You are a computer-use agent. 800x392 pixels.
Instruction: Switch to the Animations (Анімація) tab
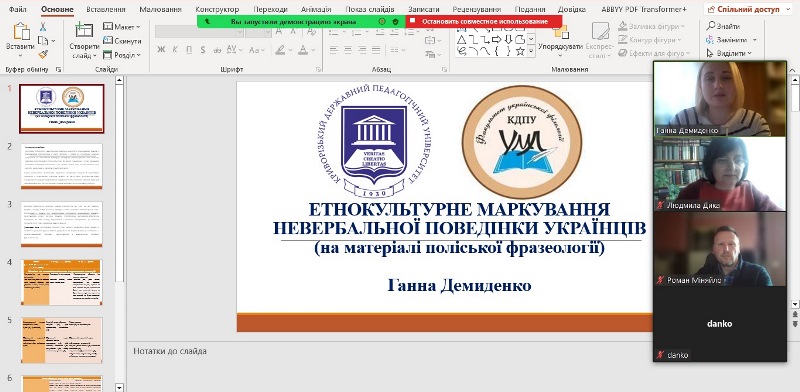(316, 9)
